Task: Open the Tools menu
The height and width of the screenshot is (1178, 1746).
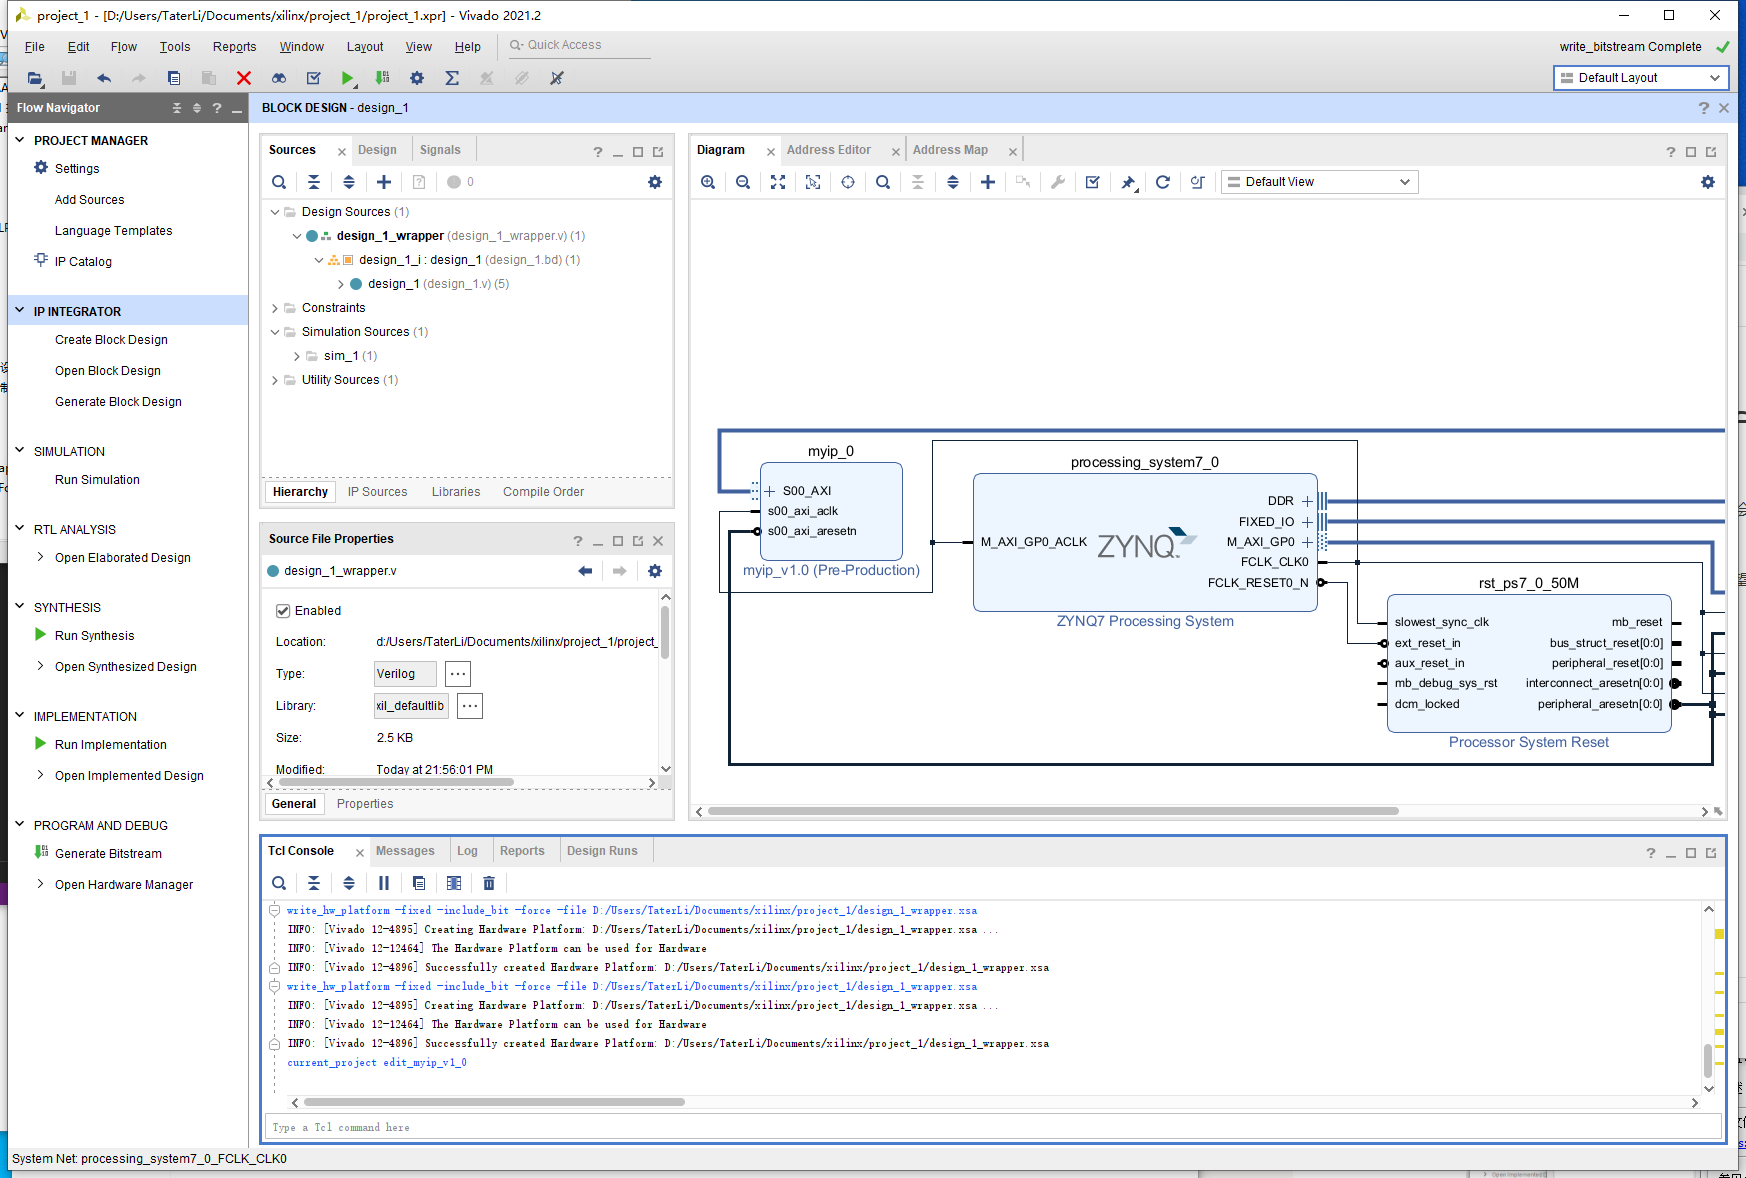Action: (175, 47)
